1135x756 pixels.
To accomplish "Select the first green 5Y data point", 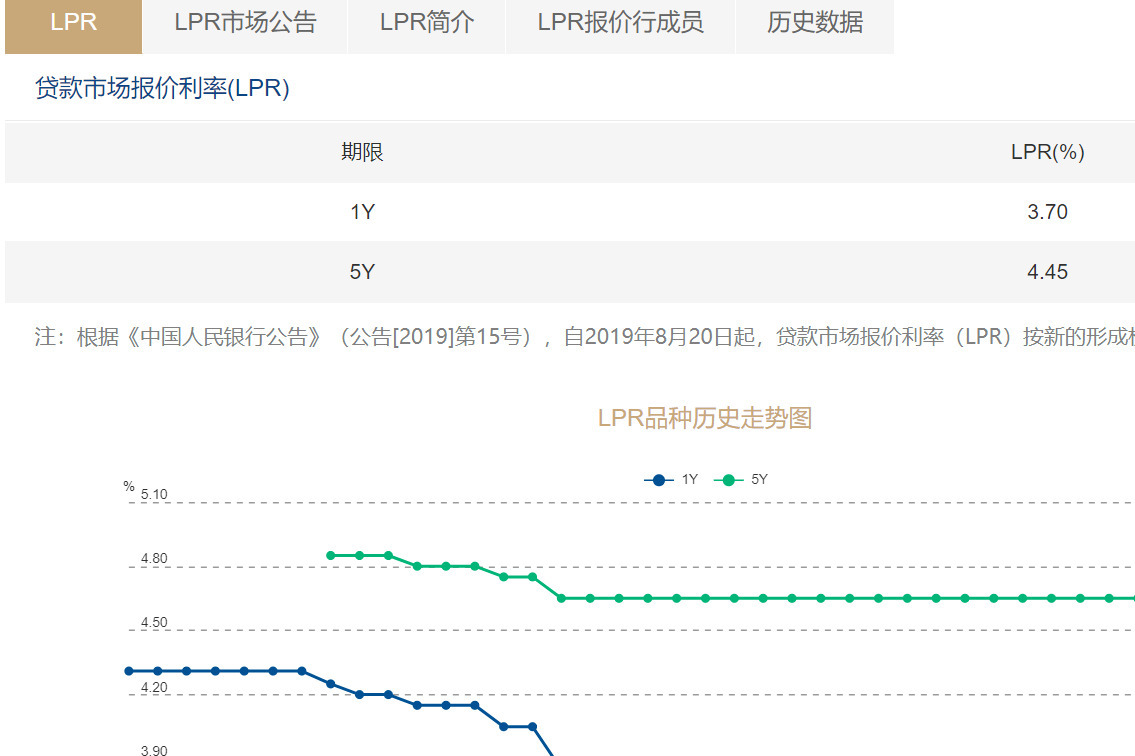I will [330, 553].
